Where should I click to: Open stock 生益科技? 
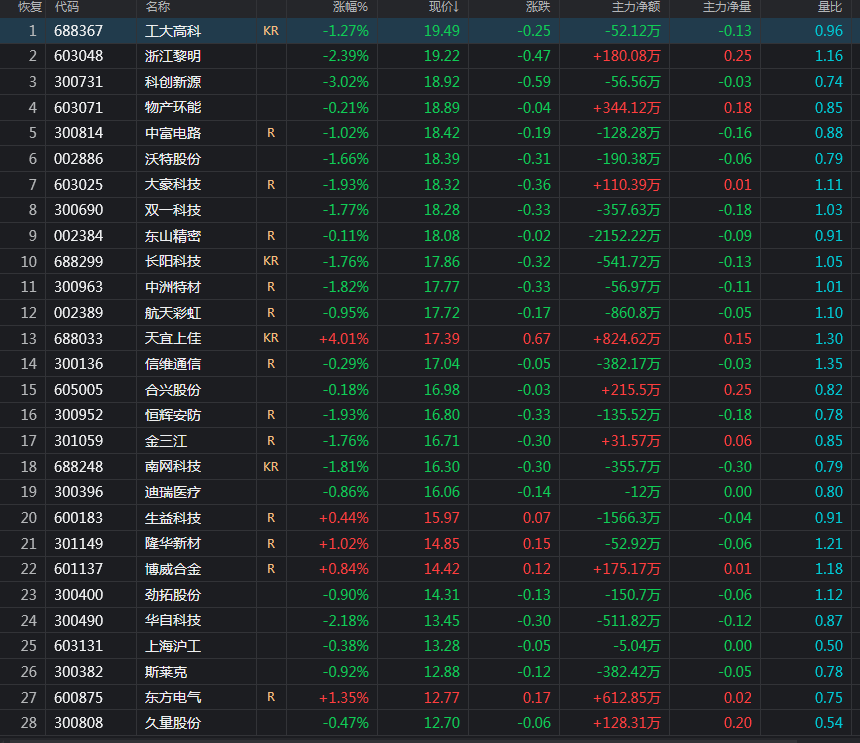173,518
